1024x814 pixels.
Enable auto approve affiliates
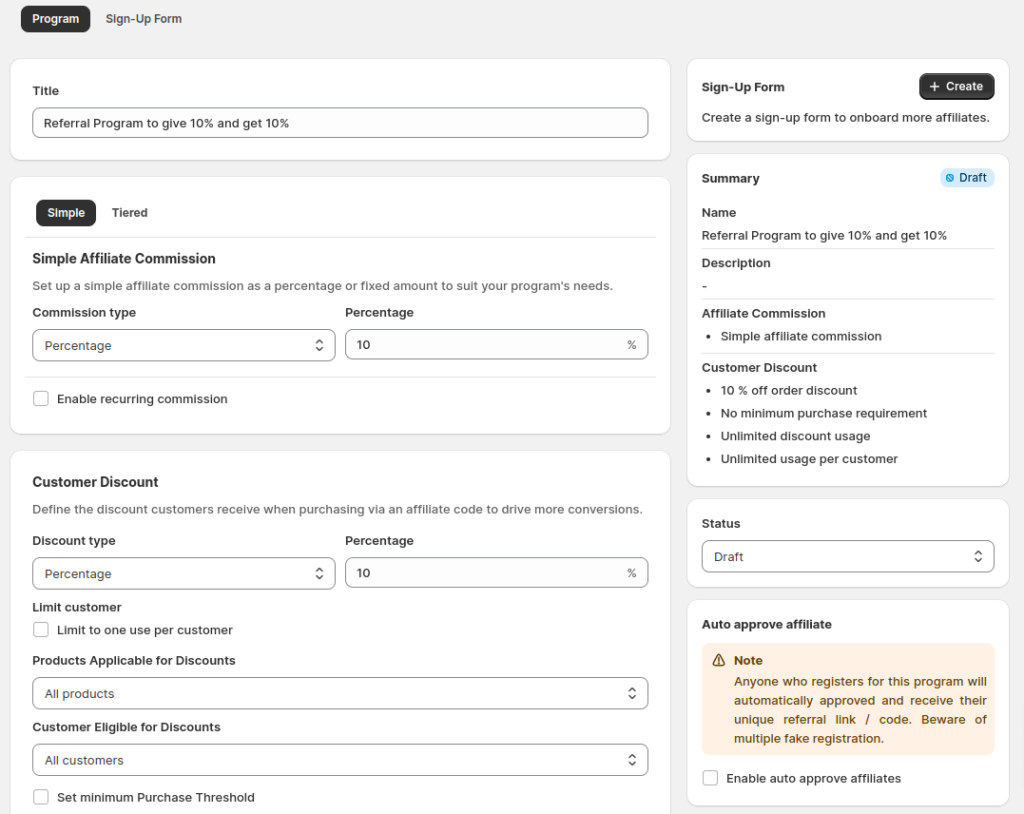710,778
